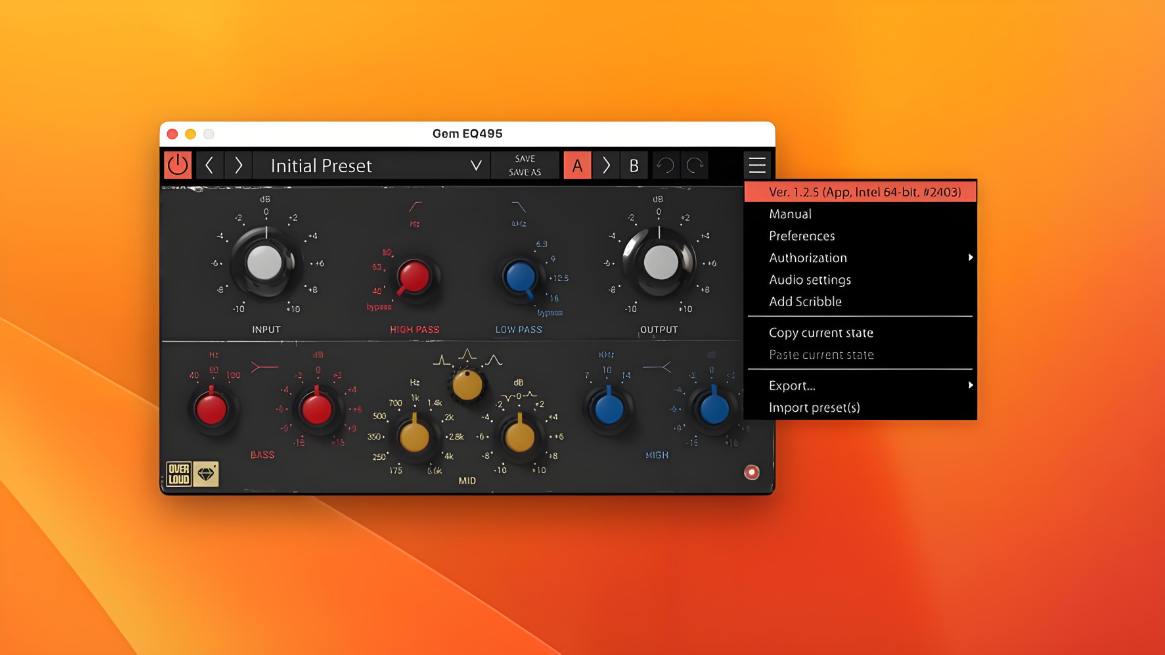Click the INPUT gain knob
This screenshot has width=1165, height=655.
click(x=265, y=263)
